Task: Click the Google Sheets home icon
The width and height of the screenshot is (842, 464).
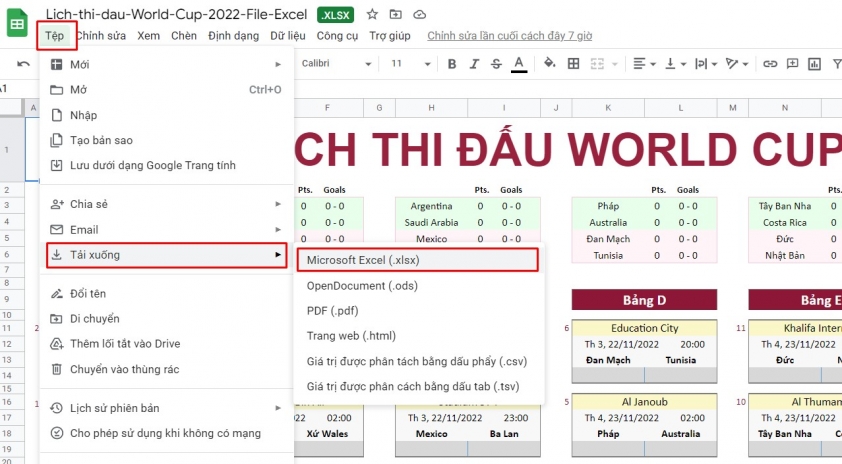Action: point(17,24)
